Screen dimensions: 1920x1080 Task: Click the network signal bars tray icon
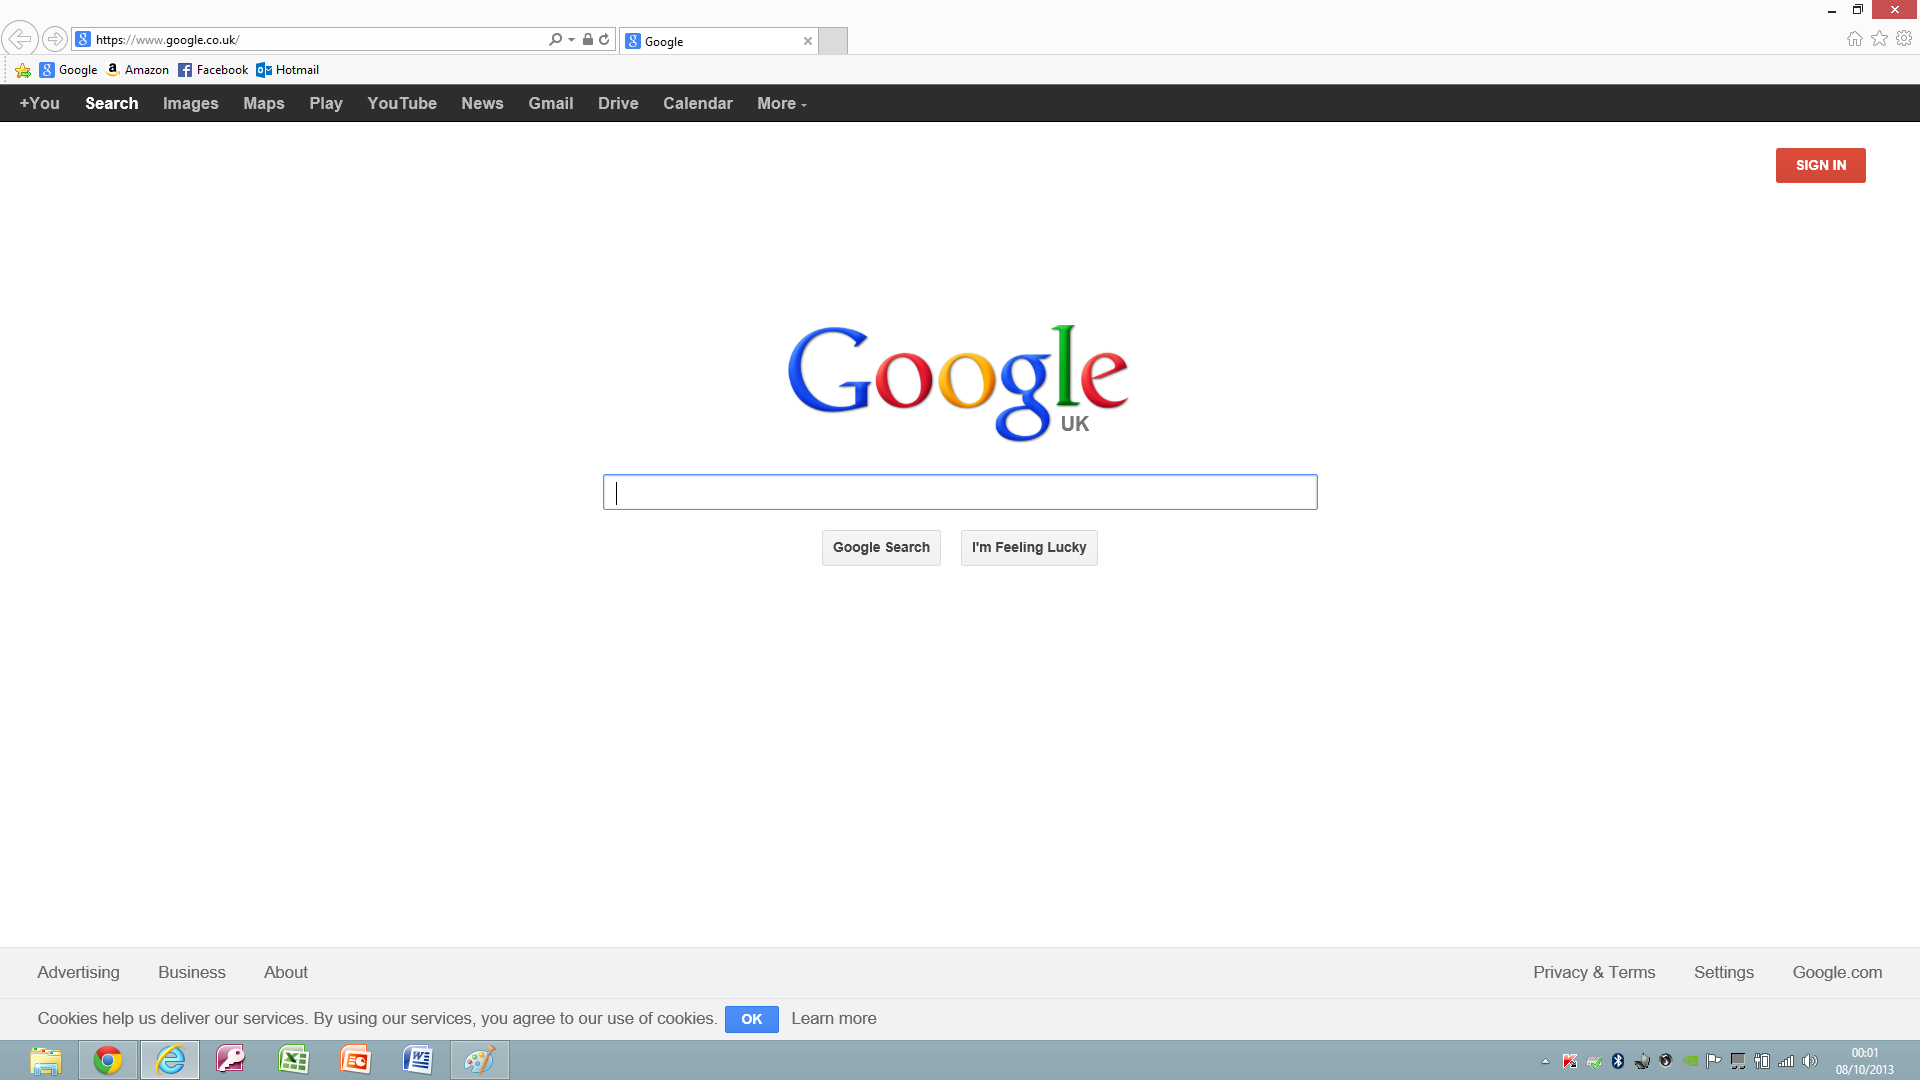(1786, 1061)
